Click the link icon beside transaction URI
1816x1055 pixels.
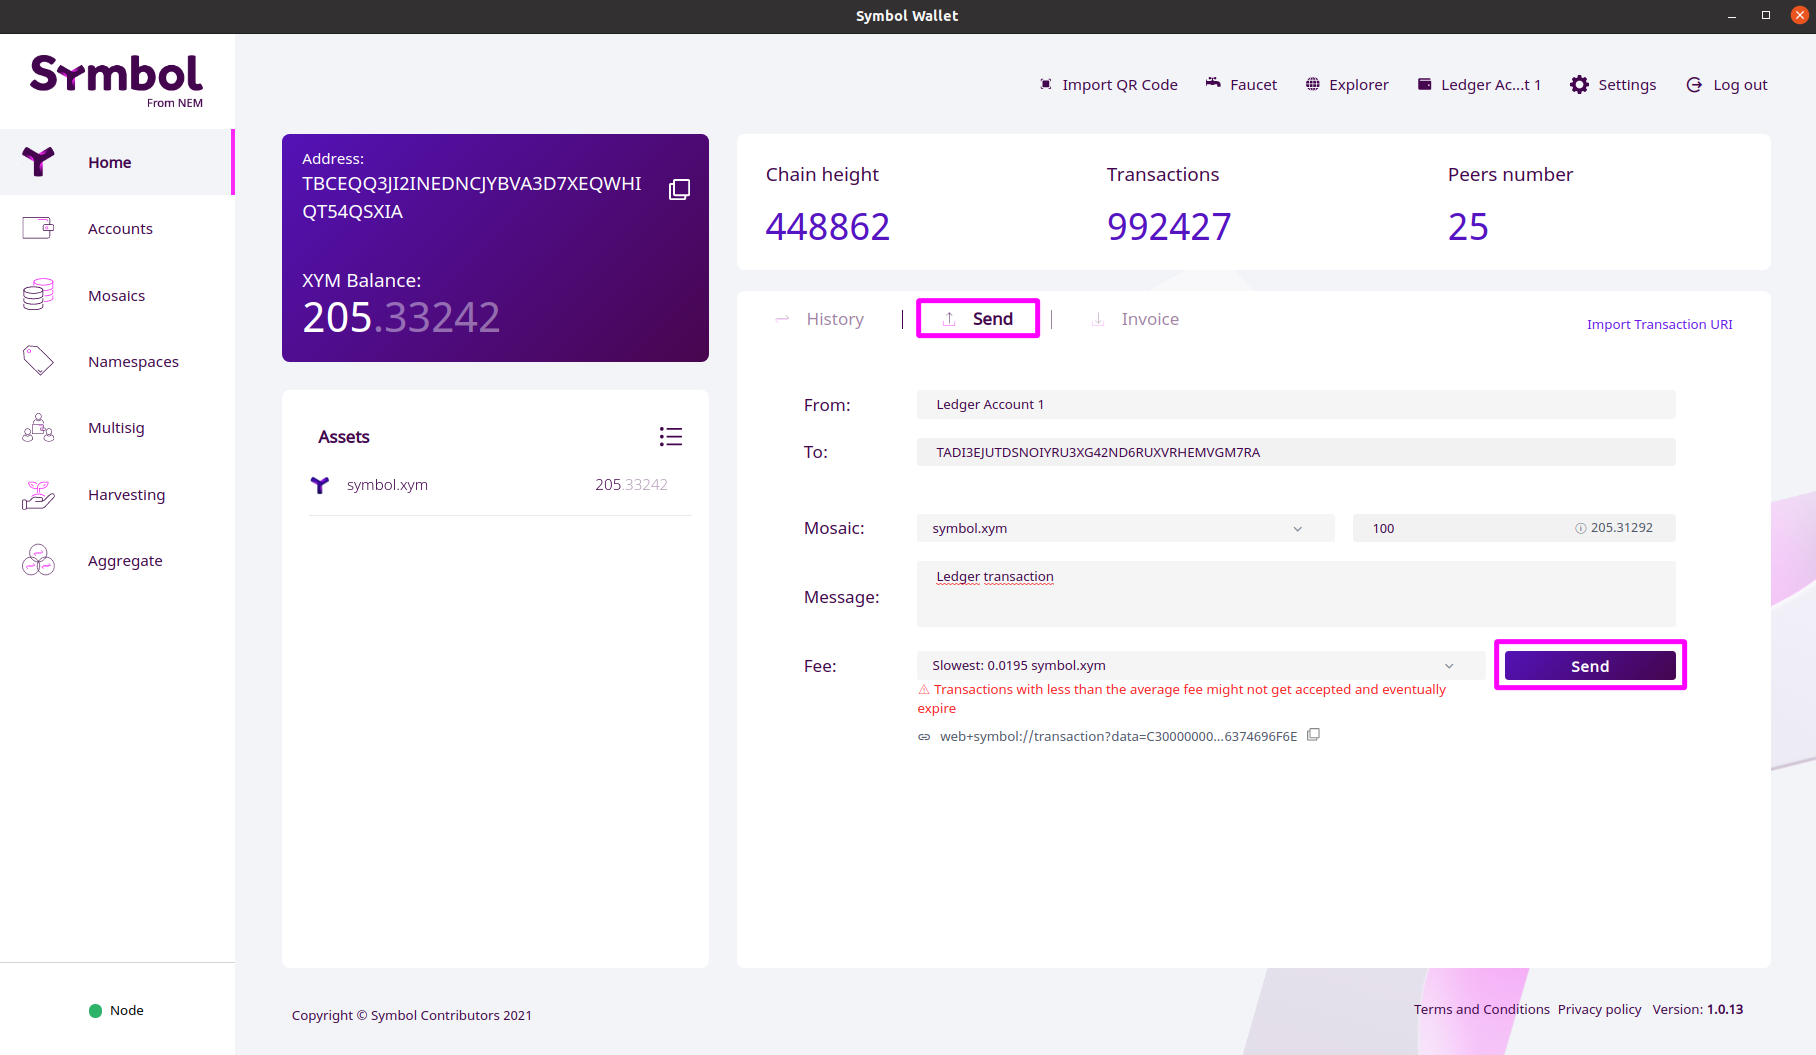(x=924, y=737)
